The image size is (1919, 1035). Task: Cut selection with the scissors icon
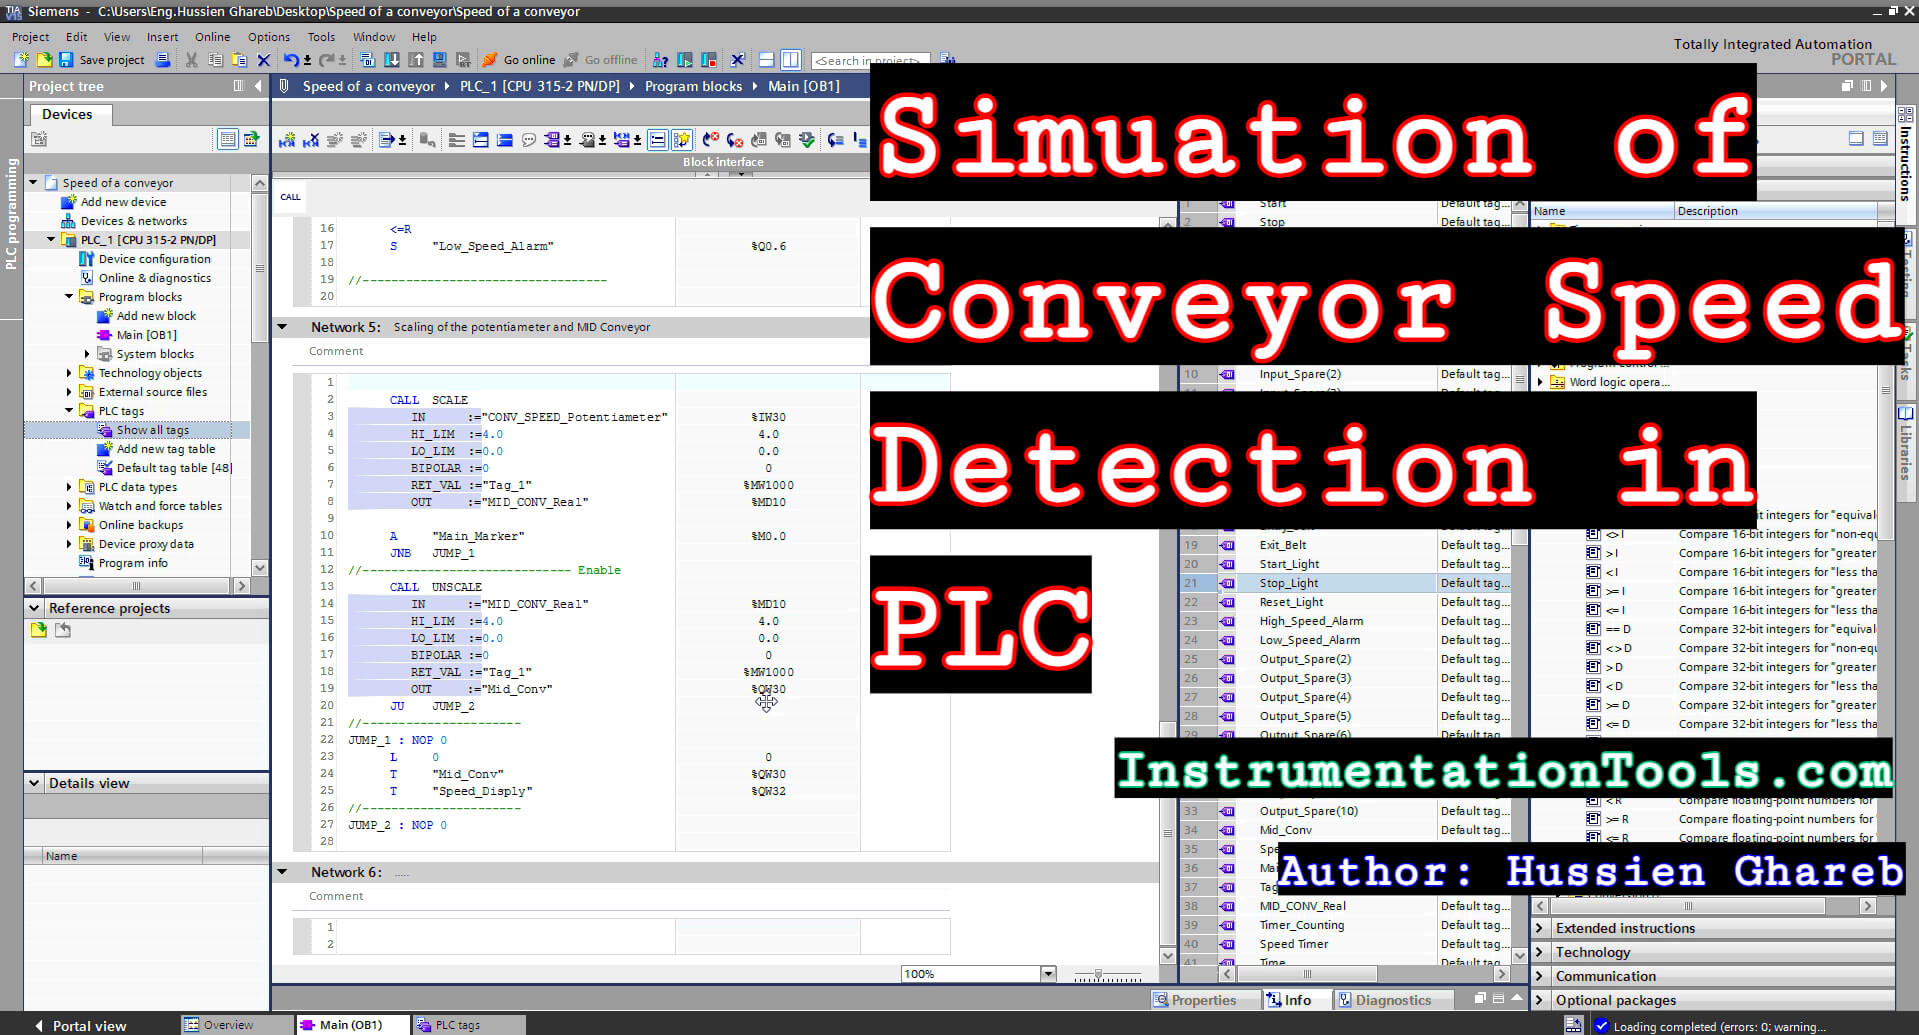(191, 60)
